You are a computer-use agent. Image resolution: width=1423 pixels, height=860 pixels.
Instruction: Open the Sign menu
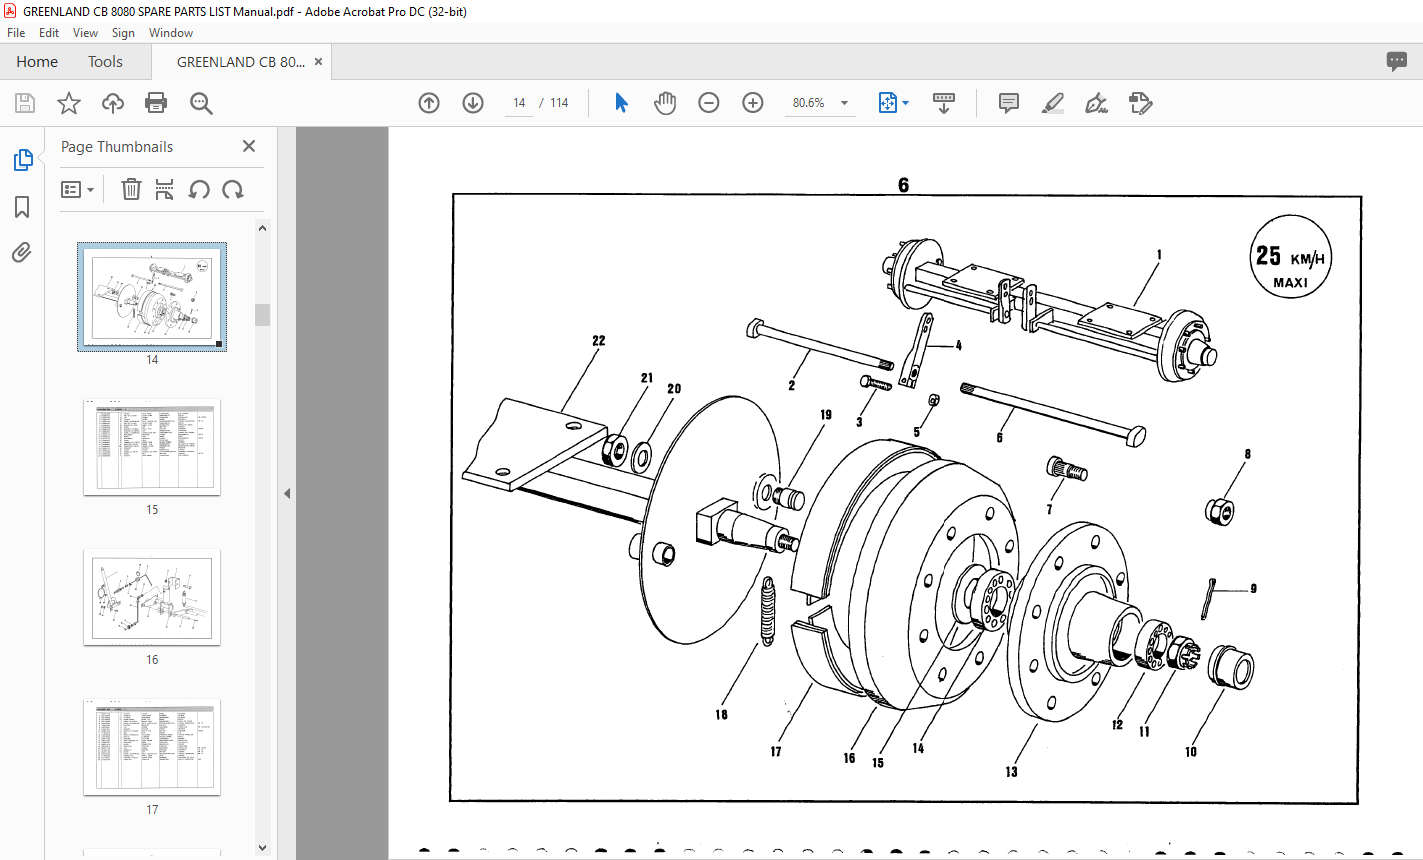[124, 33]
